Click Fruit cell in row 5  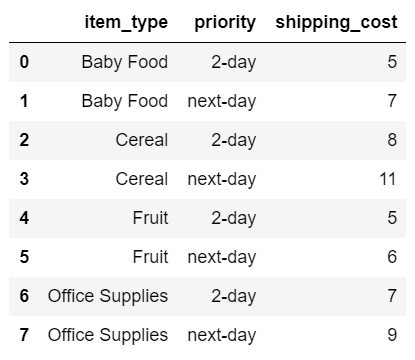click(150, 257)
